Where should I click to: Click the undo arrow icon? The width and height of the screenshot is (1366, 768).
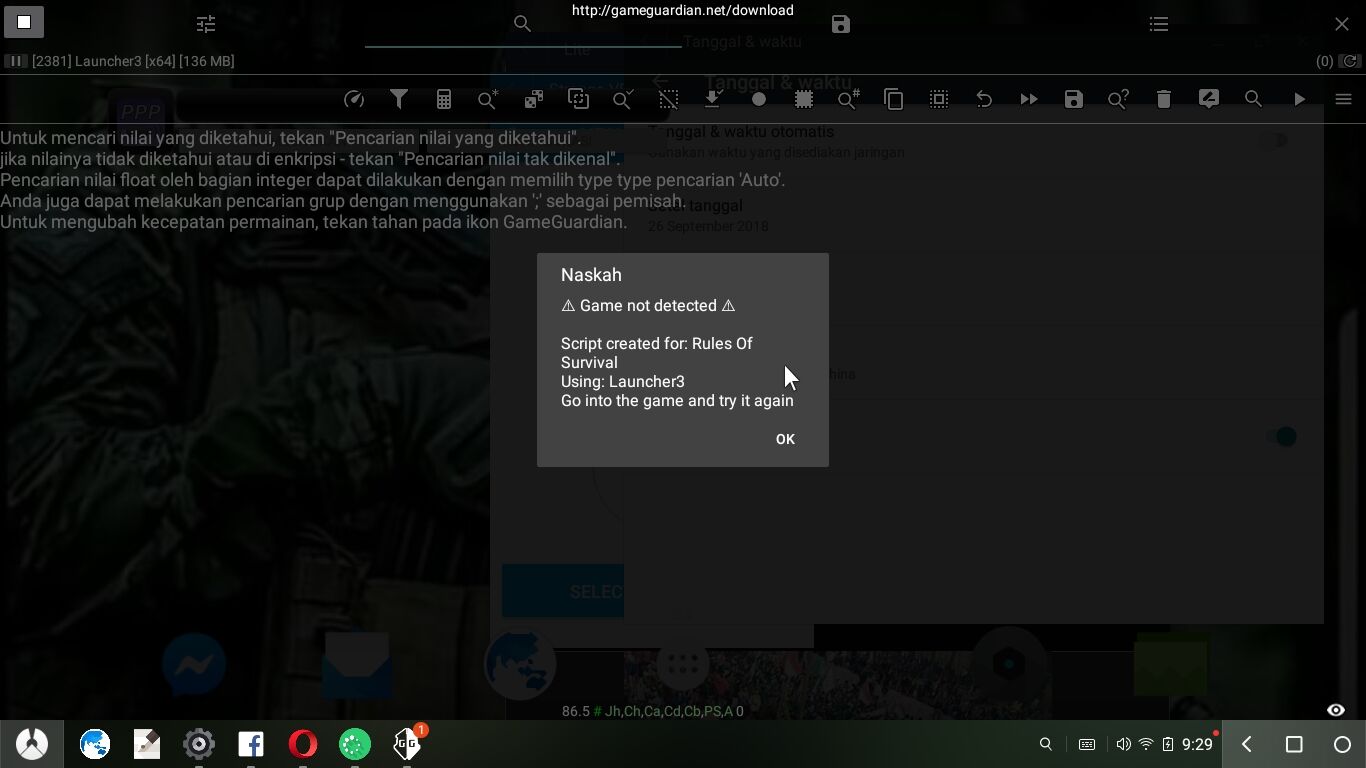984,99
